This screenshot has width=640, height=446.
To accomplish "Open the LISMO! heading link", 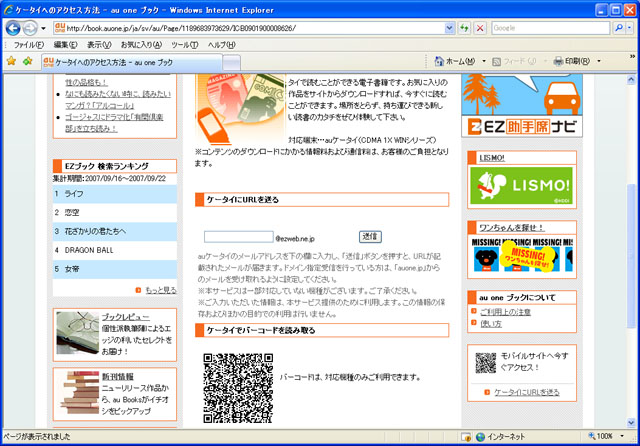I will (x=492, y=158).
